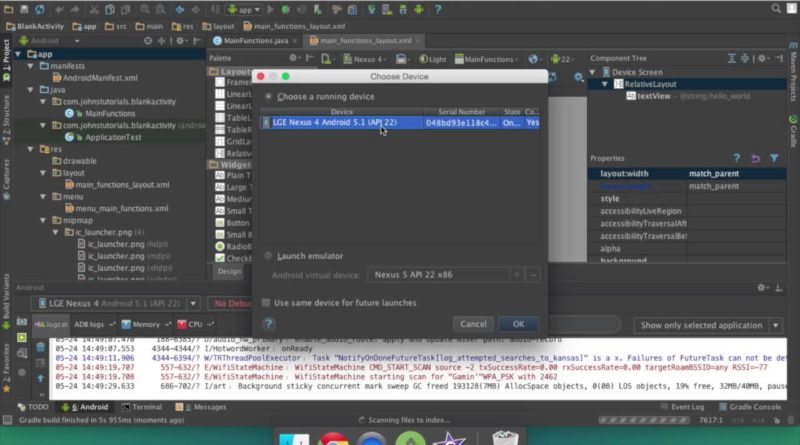Viewport: 800px width, 445px height.
Task: Open the LGE Nexus 4 device dropdown in Android panel
Action: 115,303
